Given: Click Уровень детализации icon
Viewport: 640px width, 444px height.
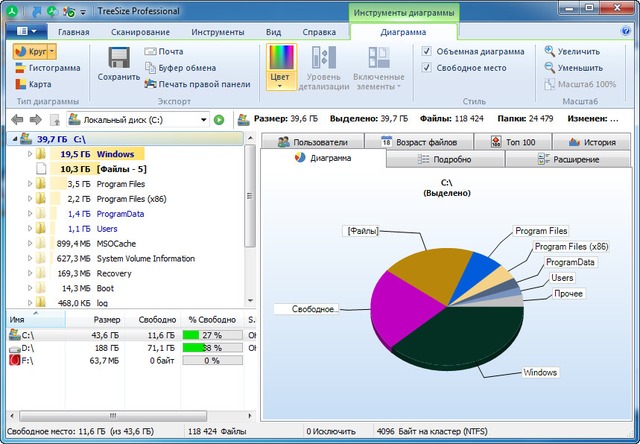Looking at the screenshot, I should click(x=324, y=57).
